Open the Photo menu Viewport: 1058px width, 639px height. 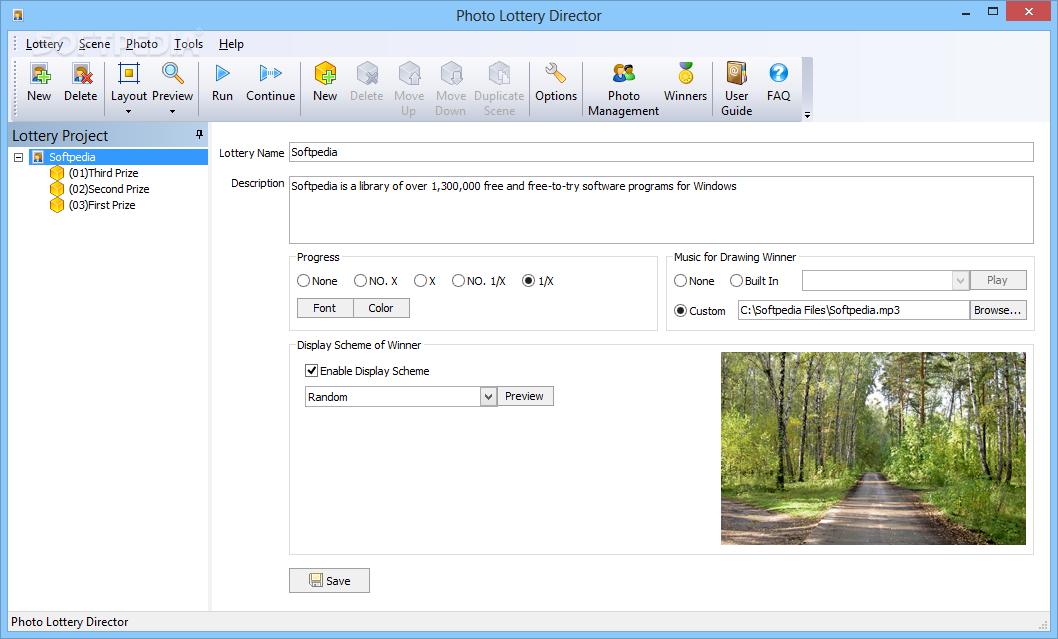tap(142, 44)
